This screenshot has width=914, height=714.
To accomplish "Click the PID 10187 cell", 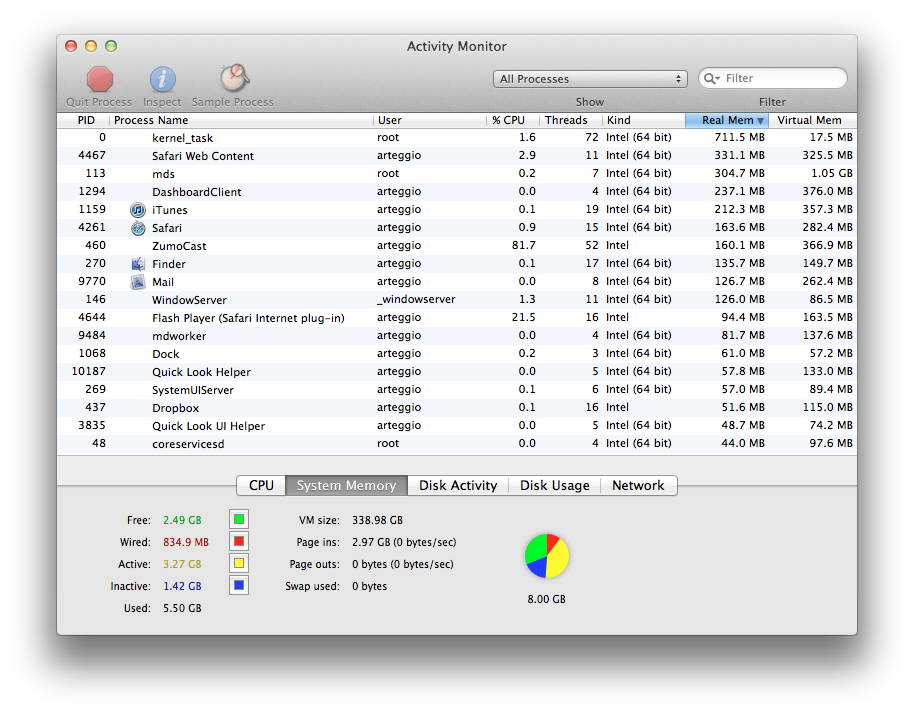I will 89,371.
